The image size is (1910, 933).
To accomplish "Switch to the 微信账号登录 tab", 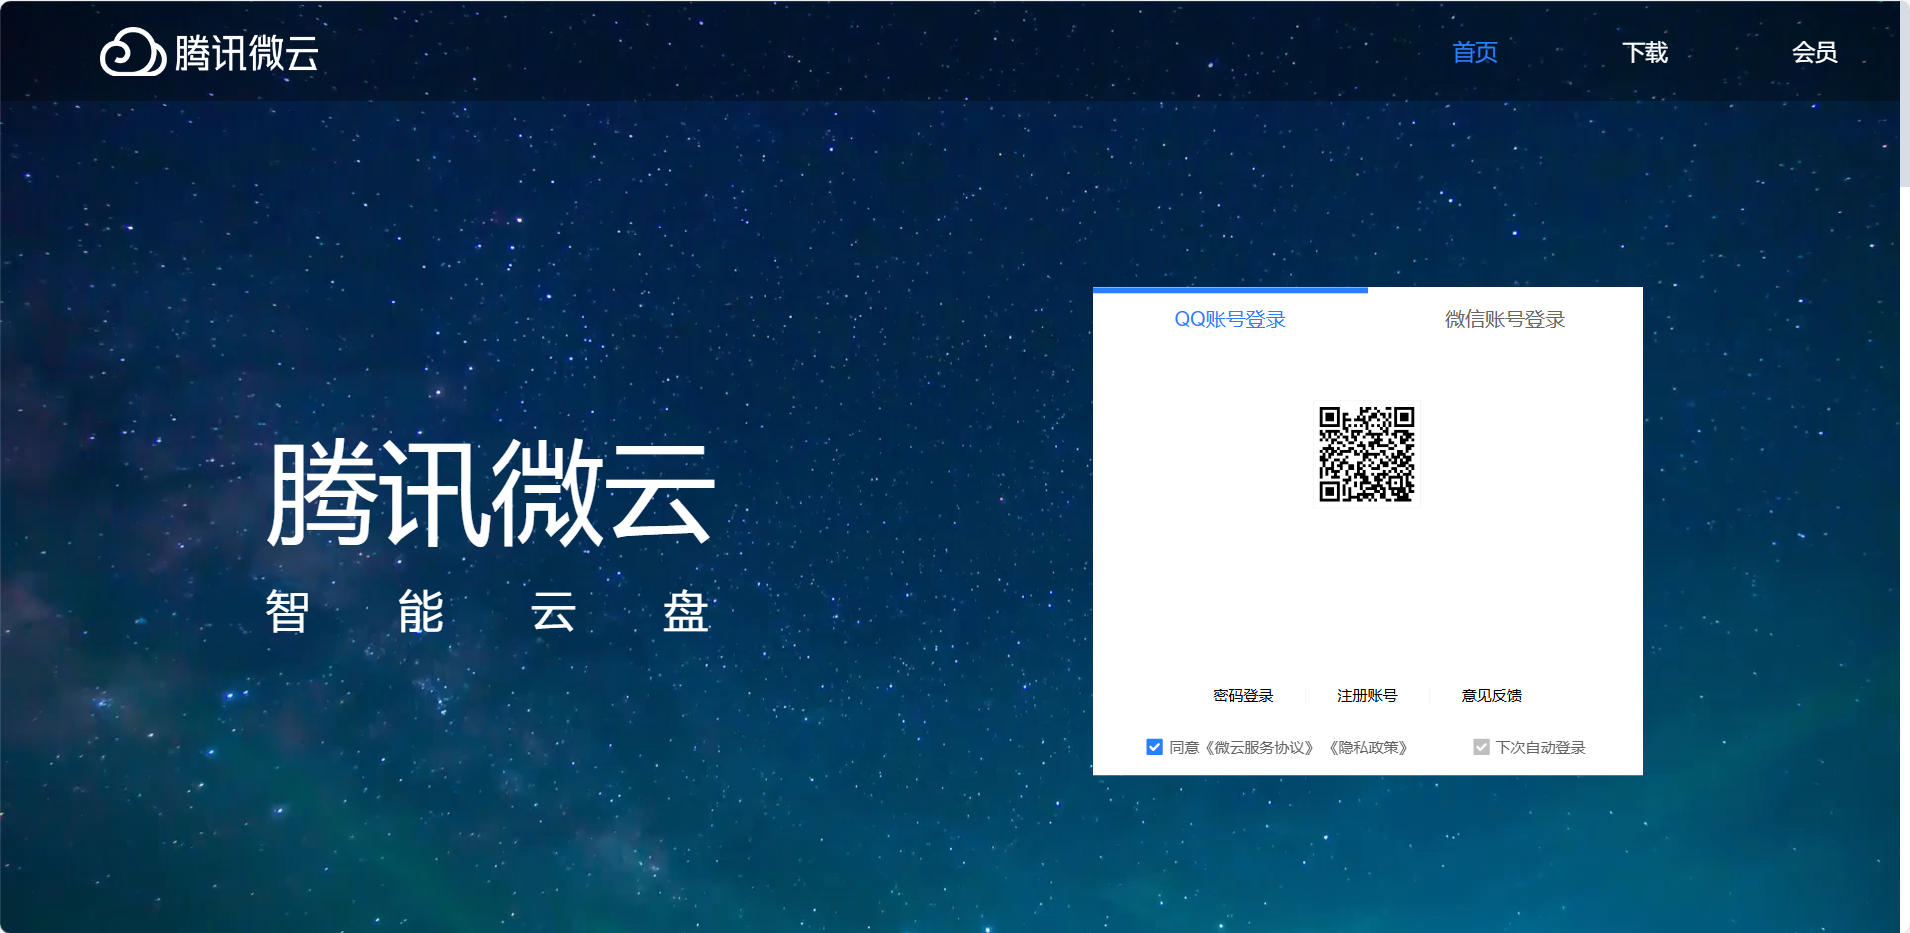I will pos(1505,319).
